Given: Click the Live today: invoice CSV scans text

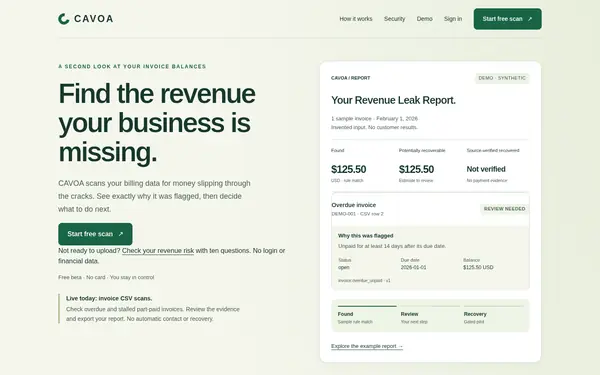Looking at the screenshot, I should (x=109, y=298).
